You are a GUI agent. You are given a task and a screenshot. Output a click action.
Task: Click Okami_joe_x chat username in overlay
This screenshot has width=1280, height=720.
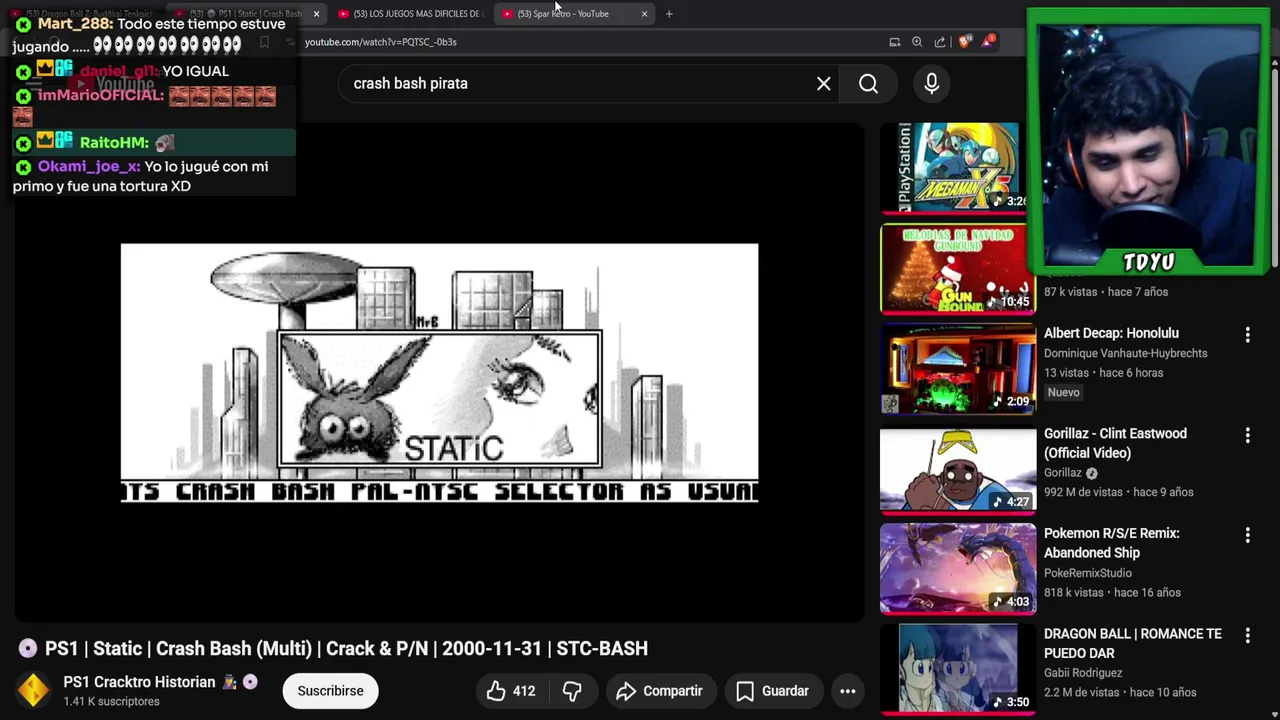[x=88, y=167]
